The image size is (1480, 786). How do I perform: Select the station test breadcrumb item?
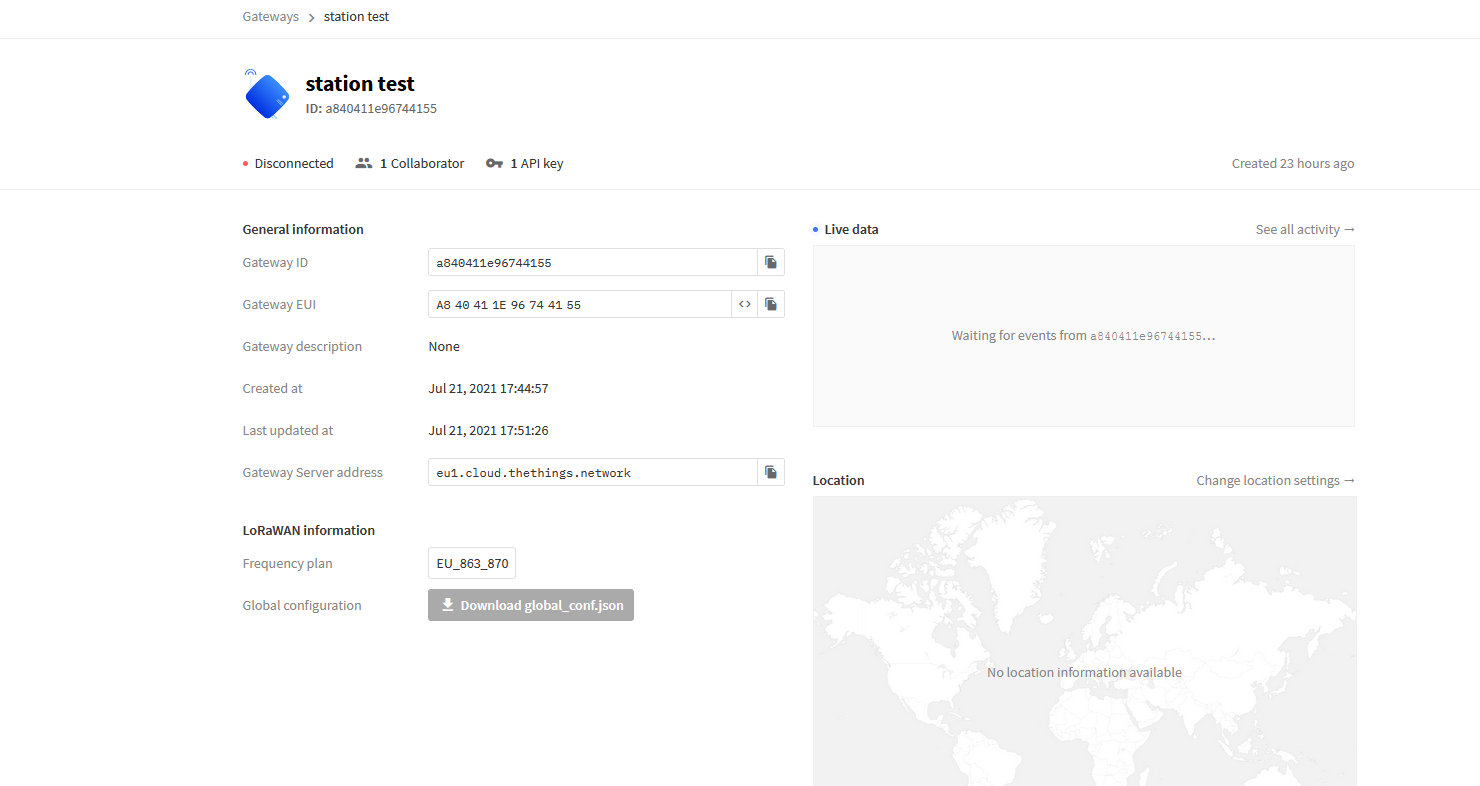pos(357,17)
